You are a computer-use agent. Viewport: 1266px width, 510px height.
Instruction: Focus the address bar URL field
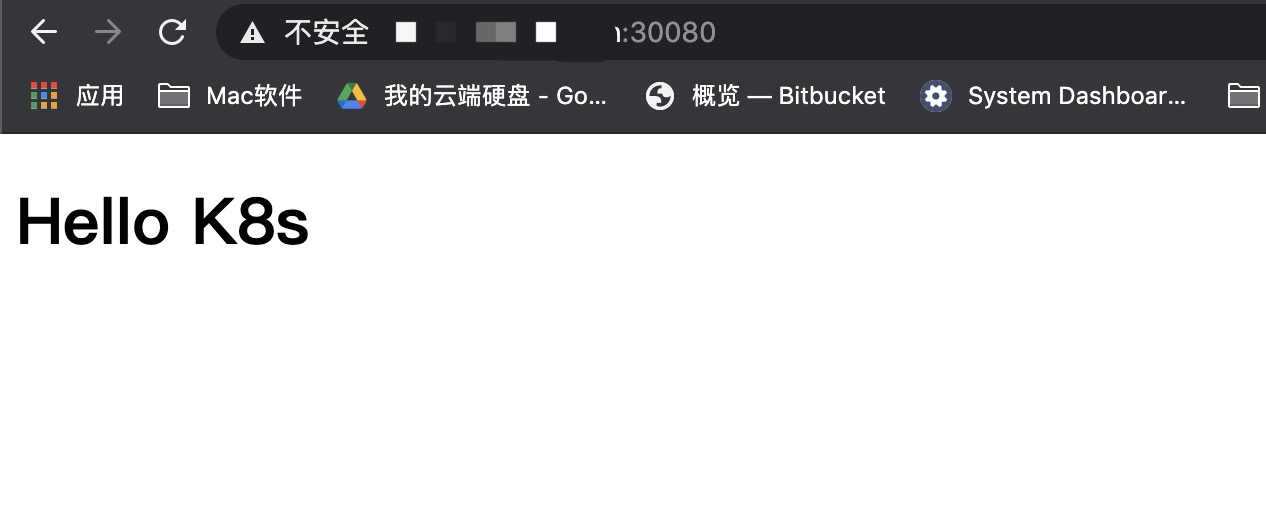[x=740, y=33]
